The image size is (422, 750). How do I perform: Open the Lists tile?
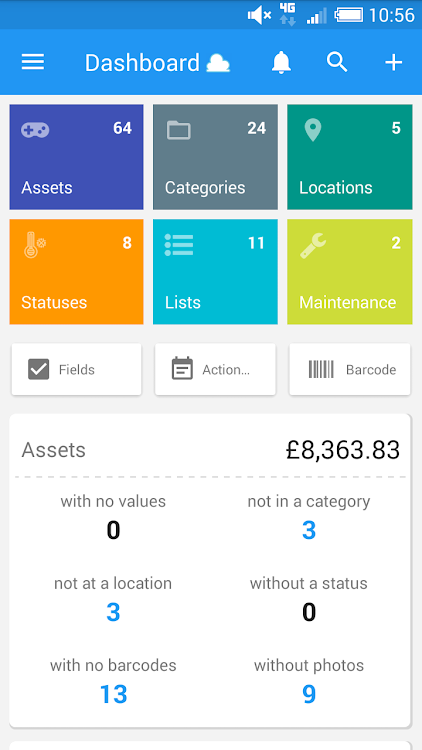pos(215,272)
